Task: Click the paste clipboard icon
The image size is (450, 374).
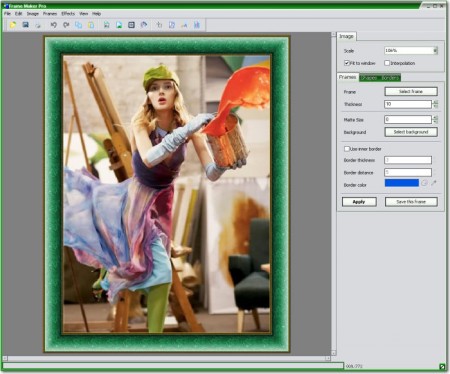Action: 91,25
